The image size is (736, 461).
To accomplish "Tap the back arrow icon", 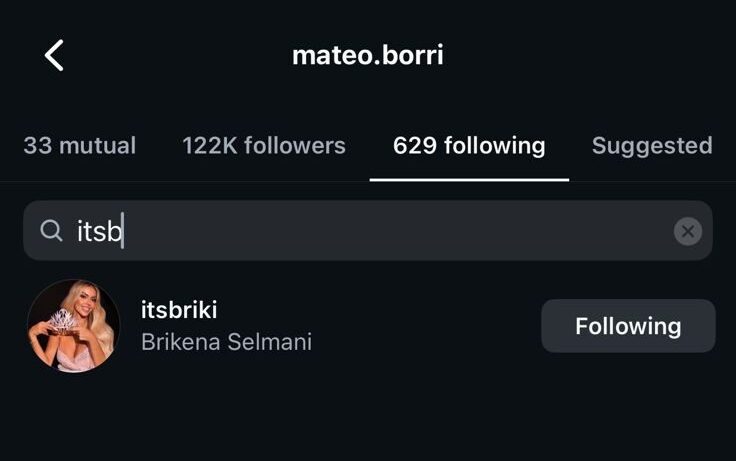I will (54, 55).
